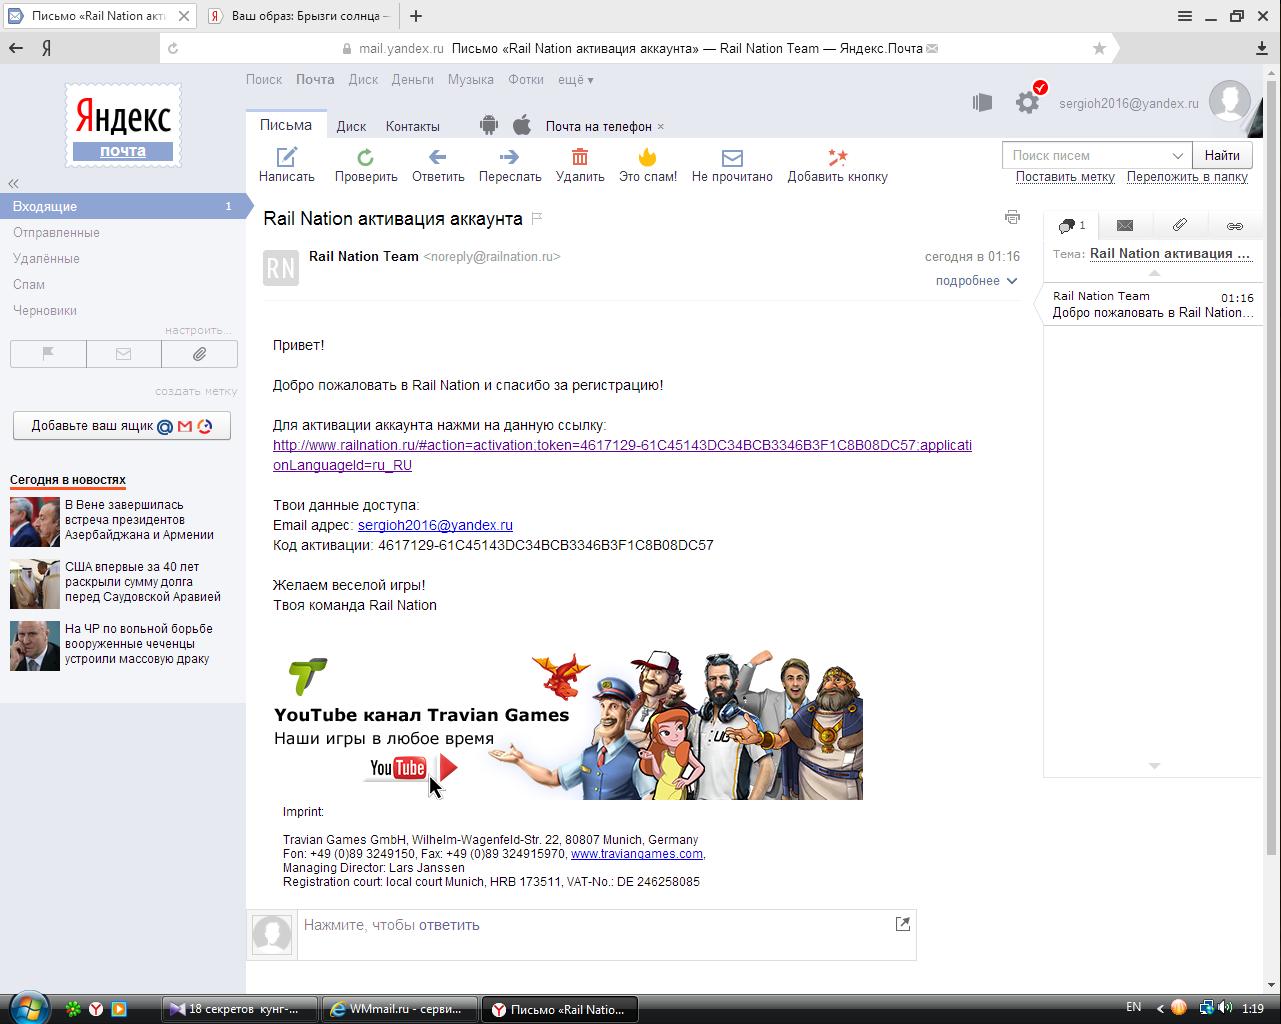The width and height of the screenshot is (1281, 1024).
Task: Open attachments paperclip tab in right panel
Action: 1180,226
